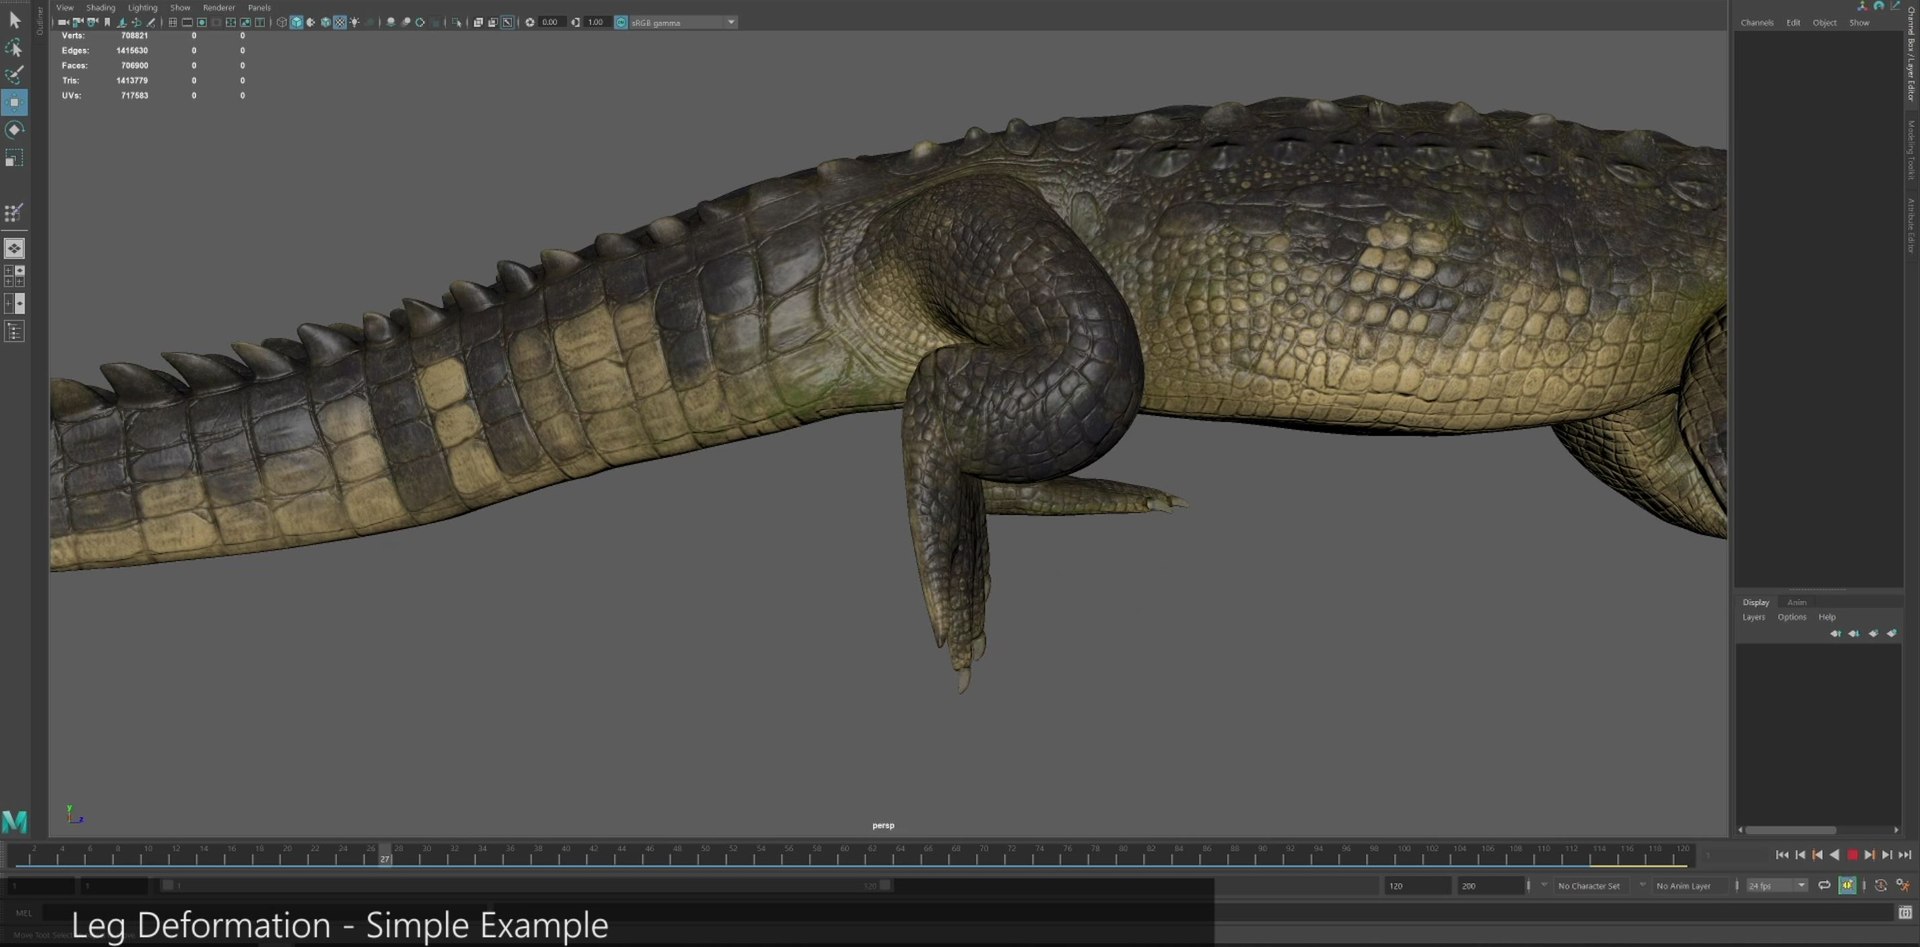Viewport: 1920px width, 947px height.
Task: Toggle playback loop mode
Action: click(x=1824, y=886)
